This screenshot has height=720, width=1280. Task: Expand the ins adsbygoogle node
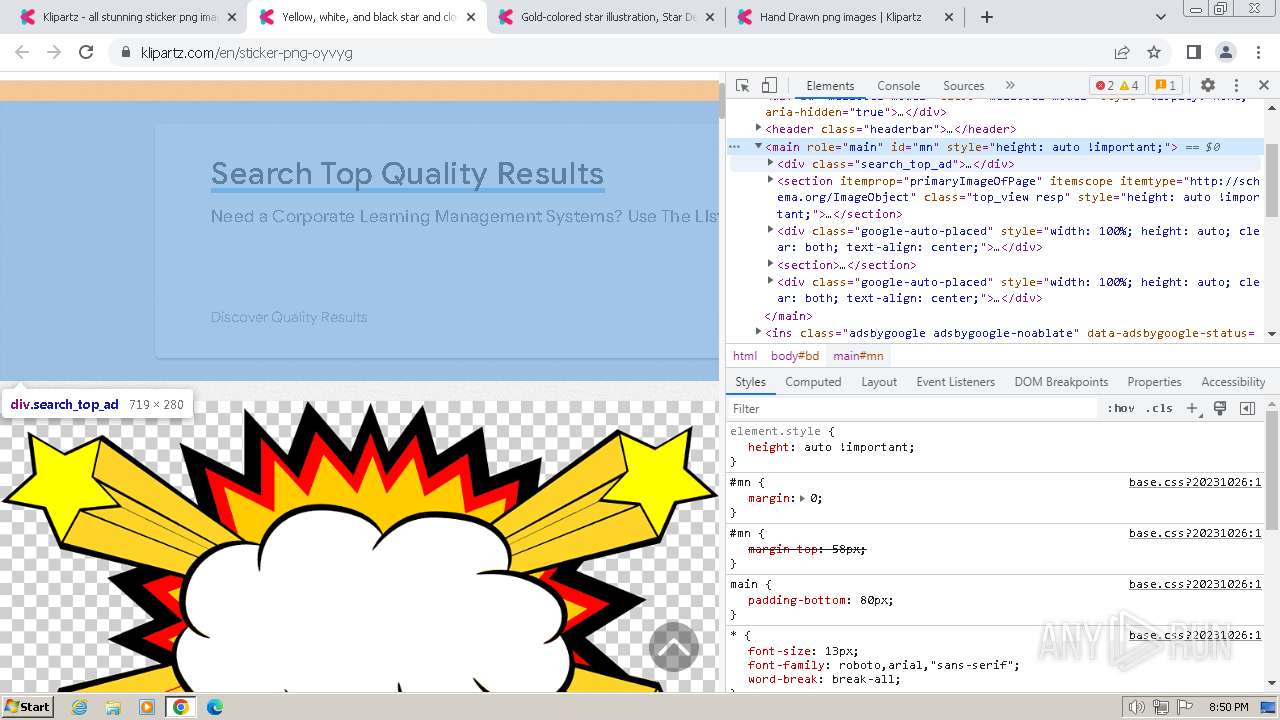(759, 332)
